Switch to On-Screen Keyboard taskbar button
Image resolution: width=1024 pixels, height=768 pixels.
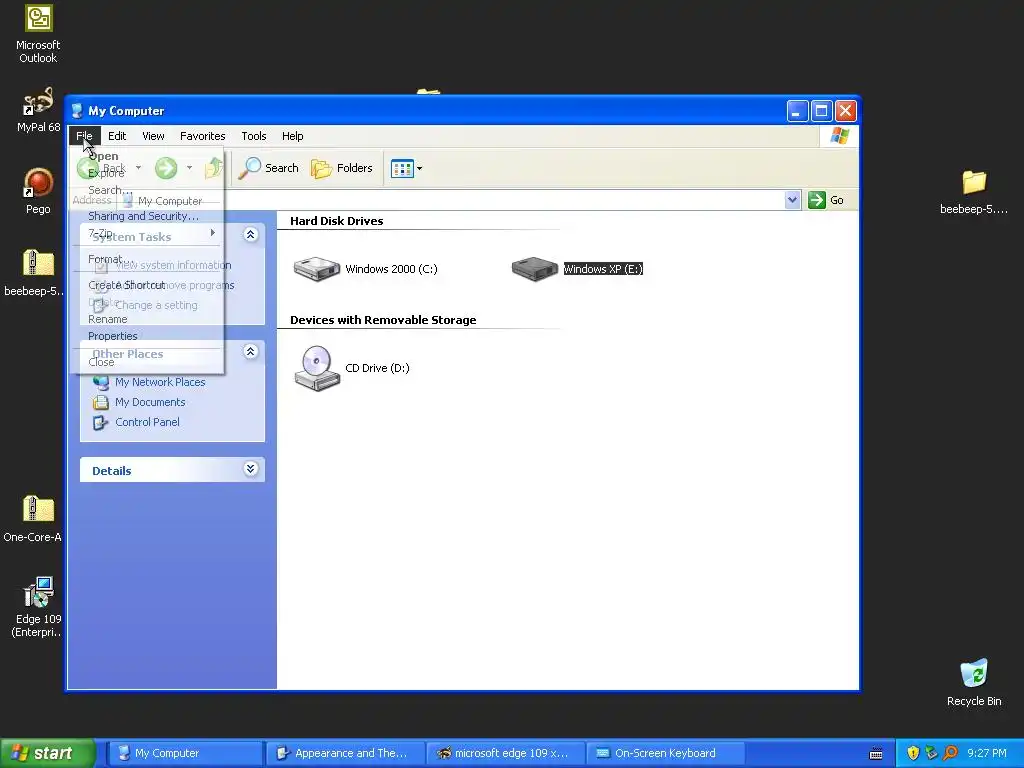(x=665, y=753)
